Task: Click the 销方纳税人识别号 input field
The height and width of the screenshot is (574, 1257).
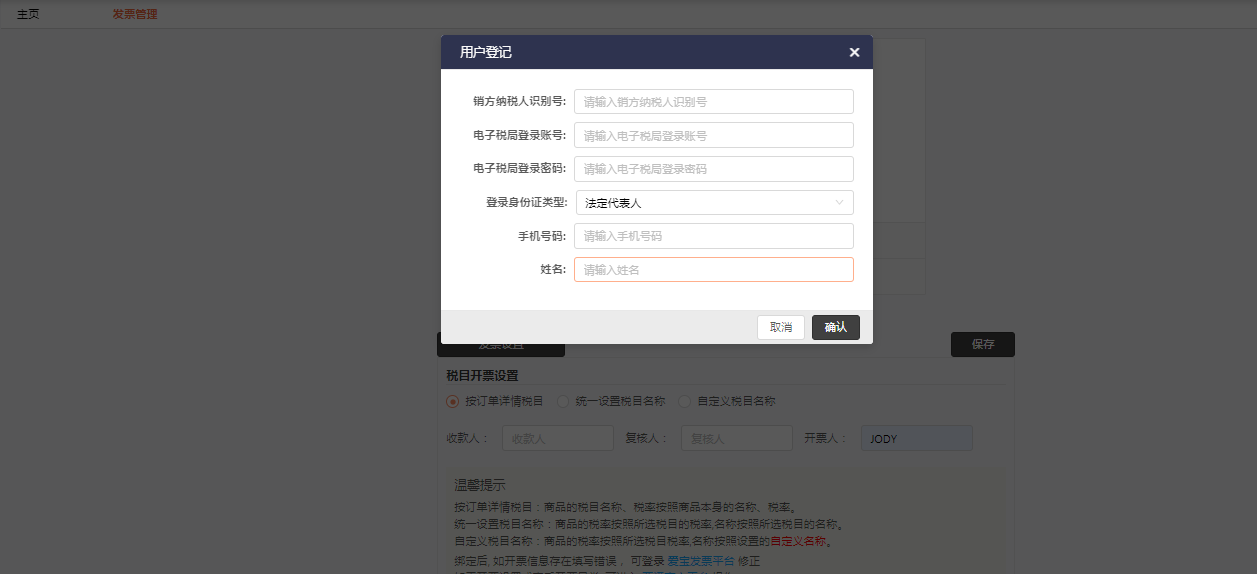Action: click(714, 102)
